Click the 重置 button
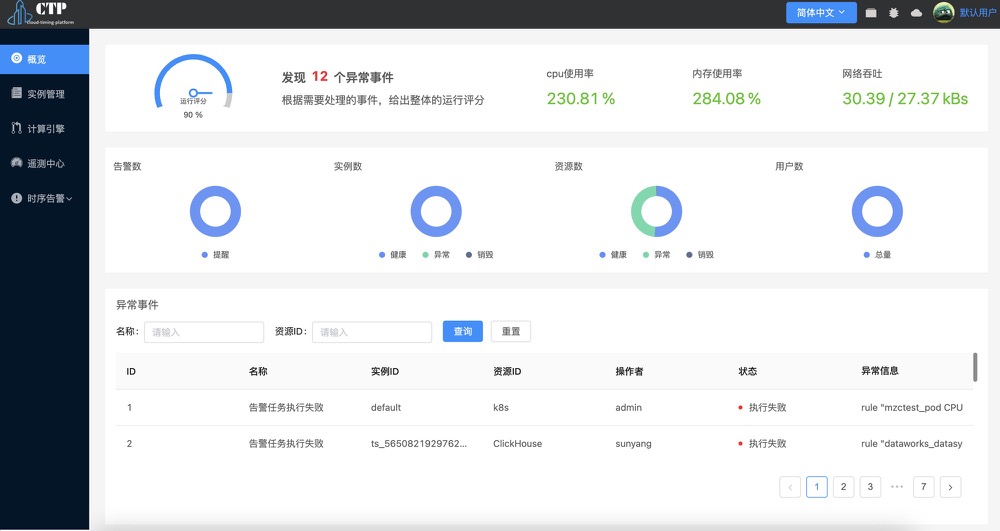This screenshot has height=531, width=1000. (x=511, y=331)
